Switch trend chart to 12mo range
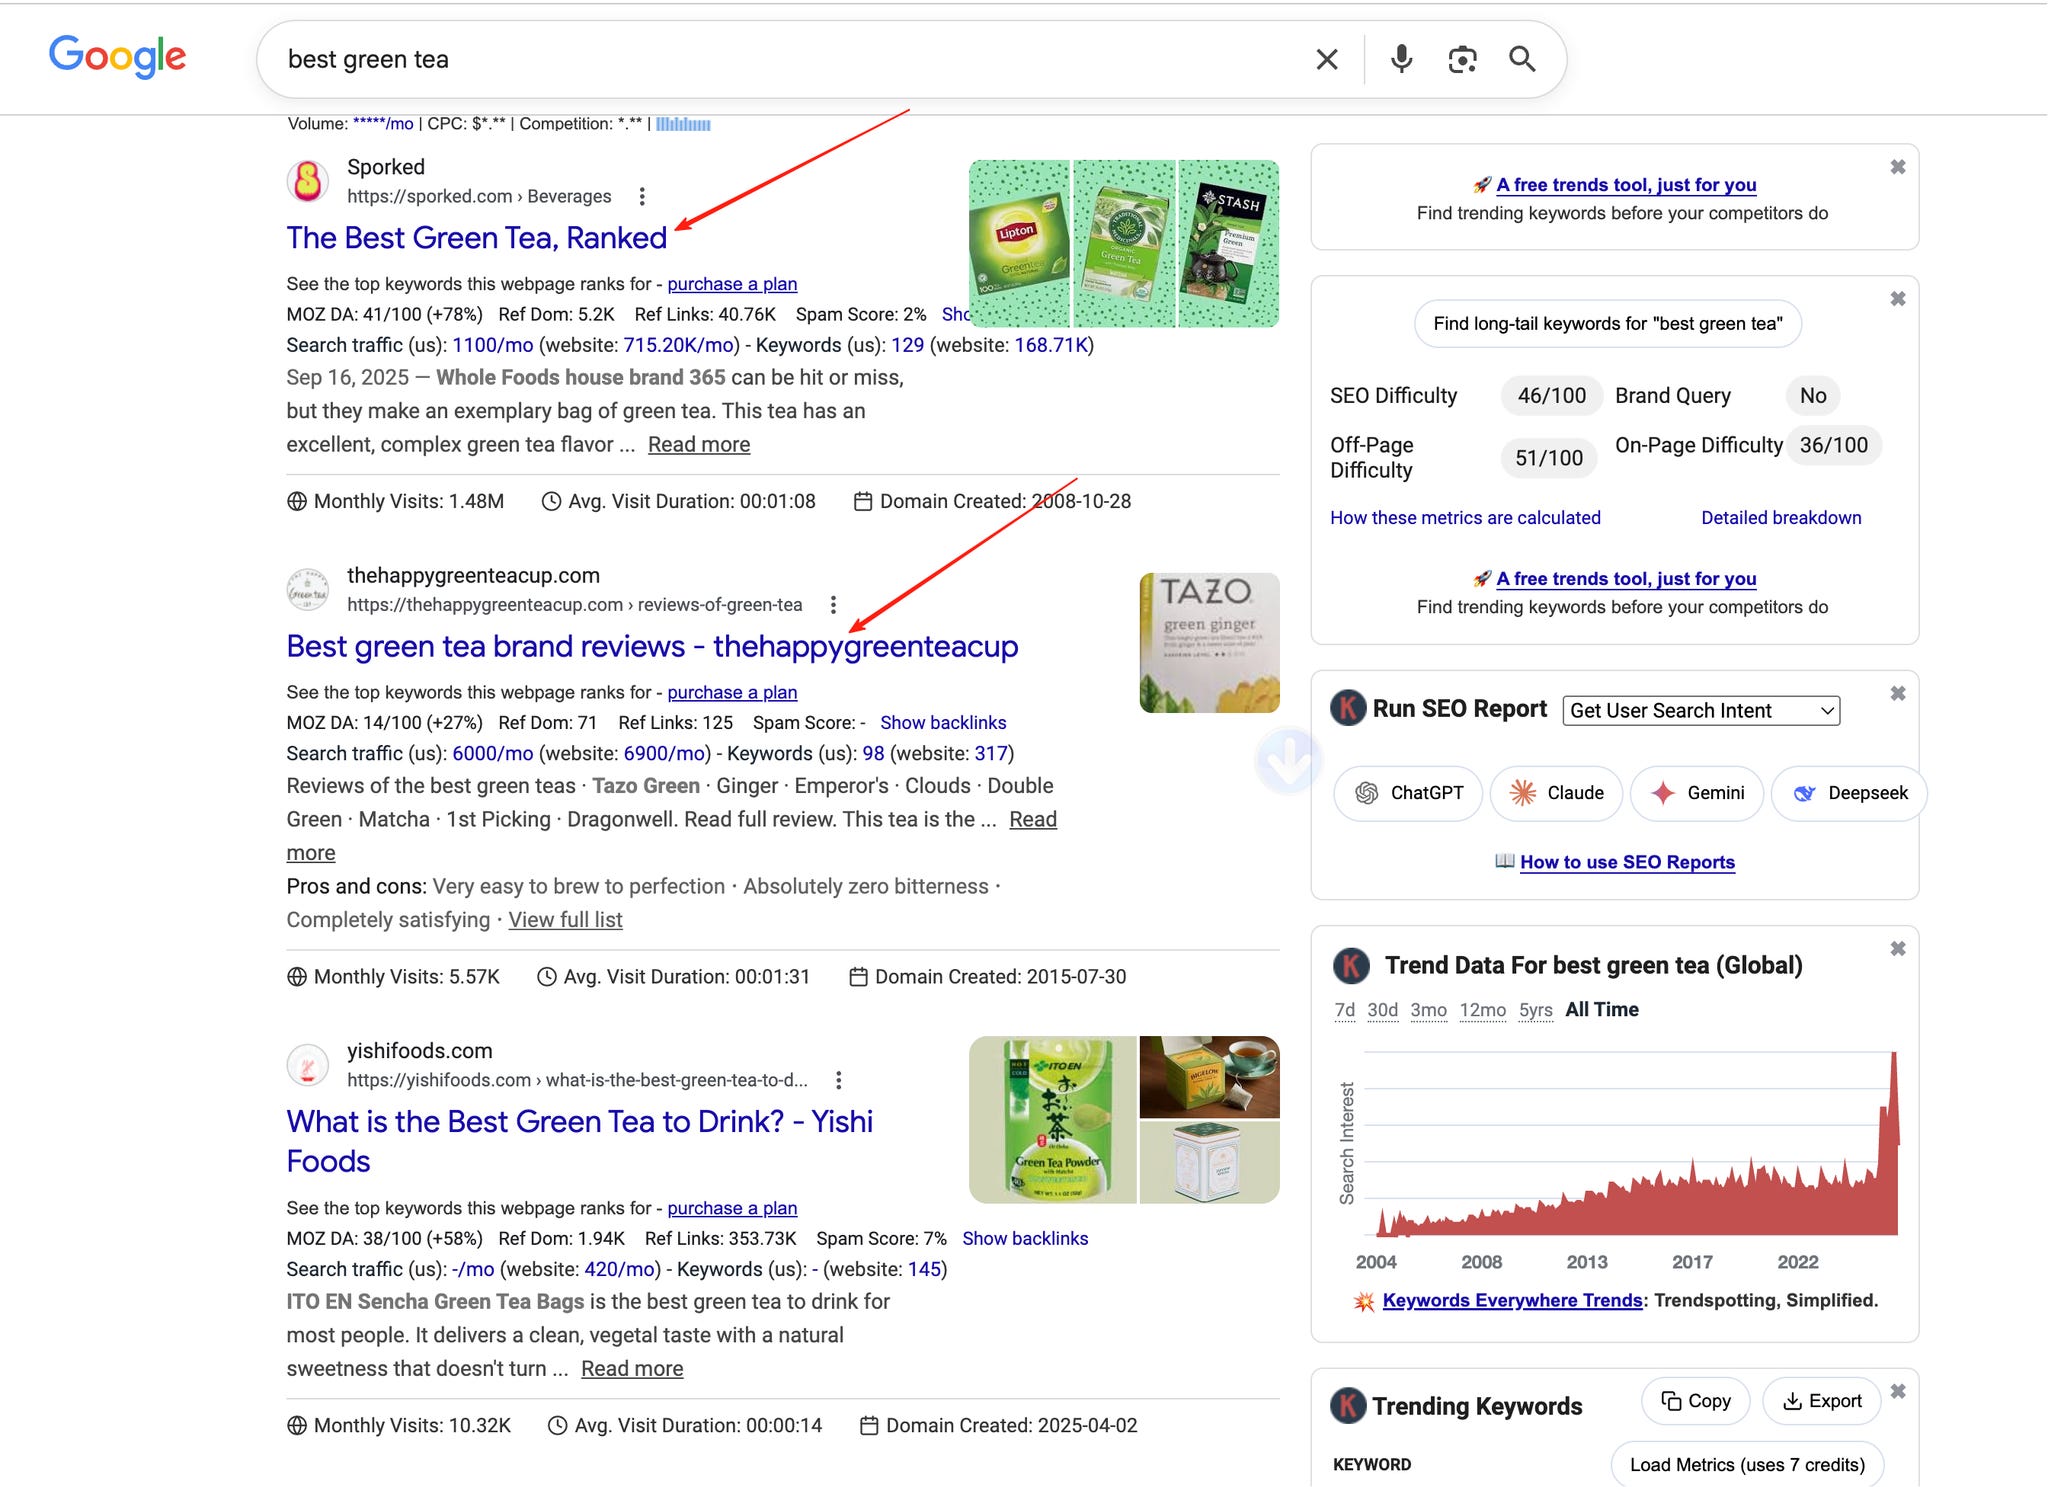 (1482, 1010)
